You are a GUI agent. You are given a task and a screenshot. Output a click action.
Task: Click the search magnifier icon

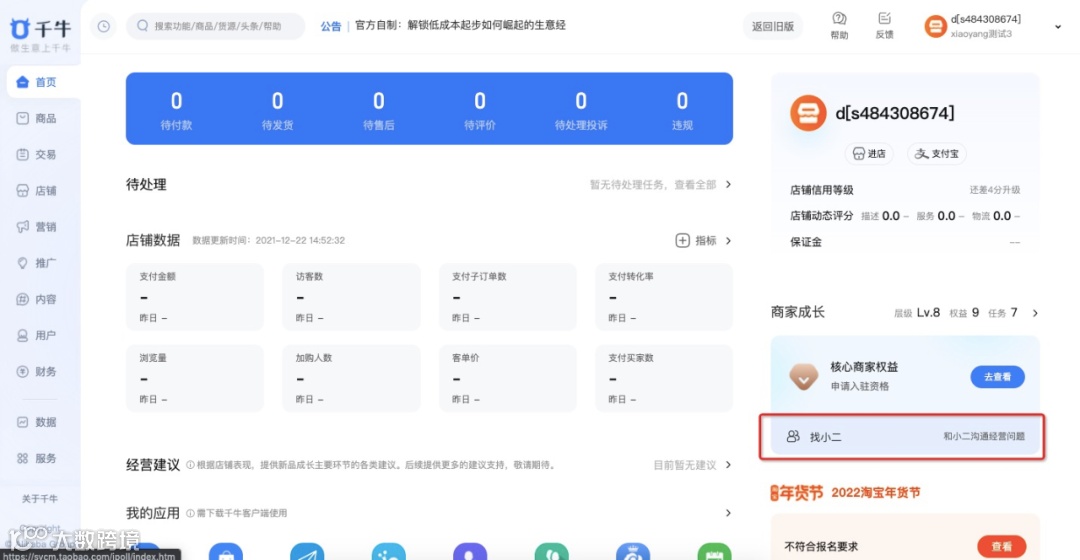[x=143, y=25]
